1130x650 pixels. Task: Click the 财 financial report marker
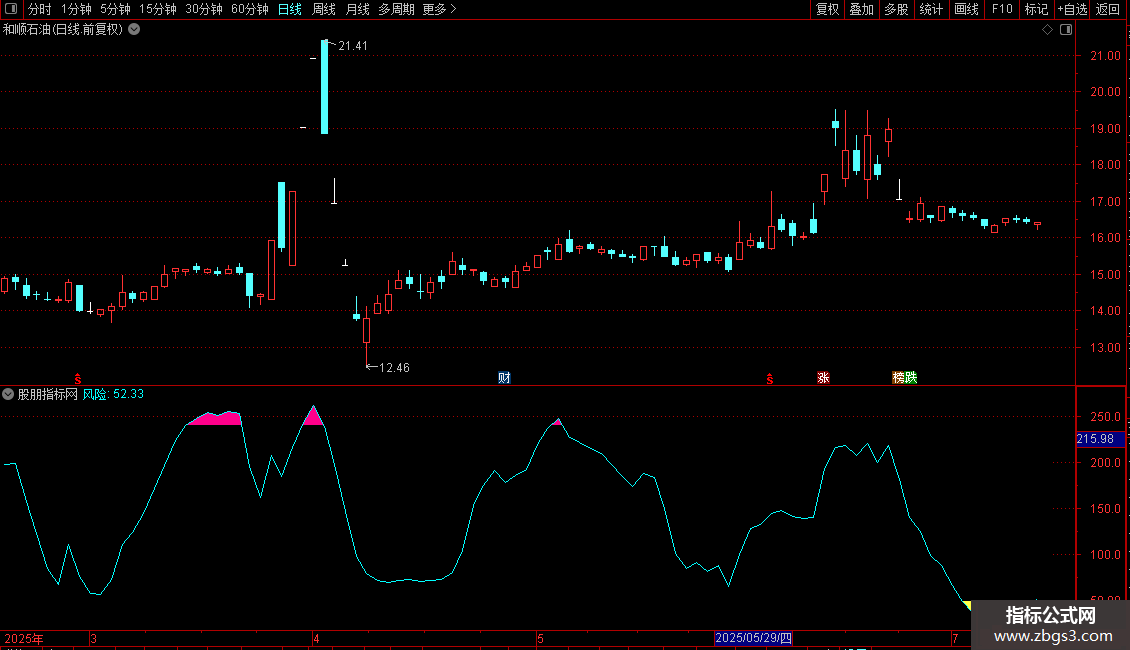pos(504,378)
